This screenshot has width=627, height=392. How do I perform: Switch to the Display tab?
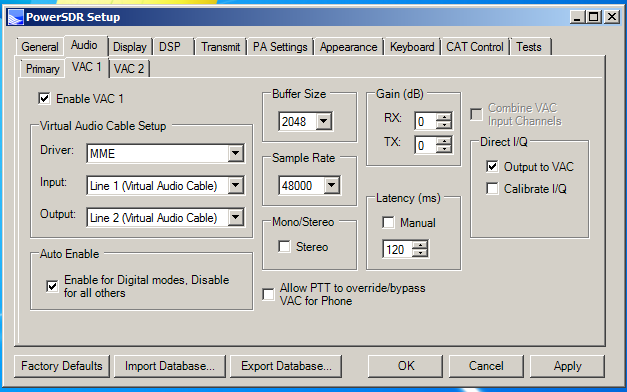click(130, 47)
